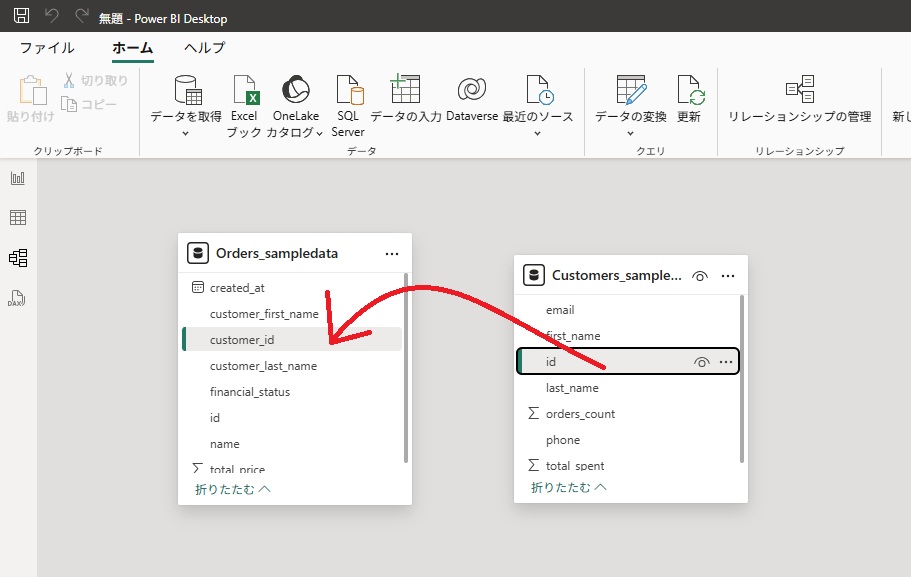Image resolution: width=911 pixels, height=577 pixels.
Task: Select financial_status field in Orders table
Action: tap(292, 392)
